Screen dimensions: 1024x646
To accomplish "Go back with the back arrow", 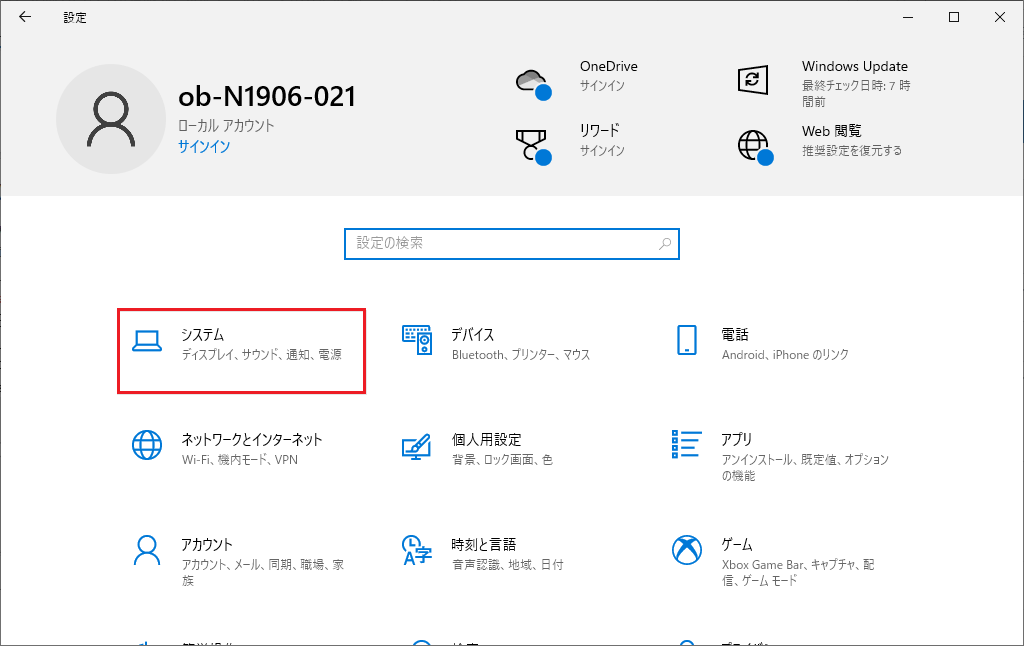I will point(25,17).
